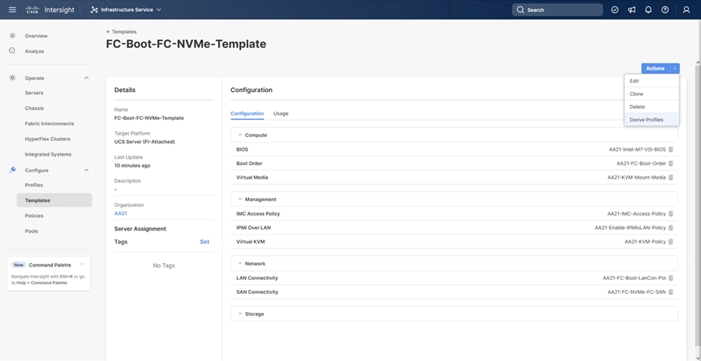Open the Infrastructure Service switcher dropdown
The width and height of the screenshot is (701, 361).
(x=126, y=10)
